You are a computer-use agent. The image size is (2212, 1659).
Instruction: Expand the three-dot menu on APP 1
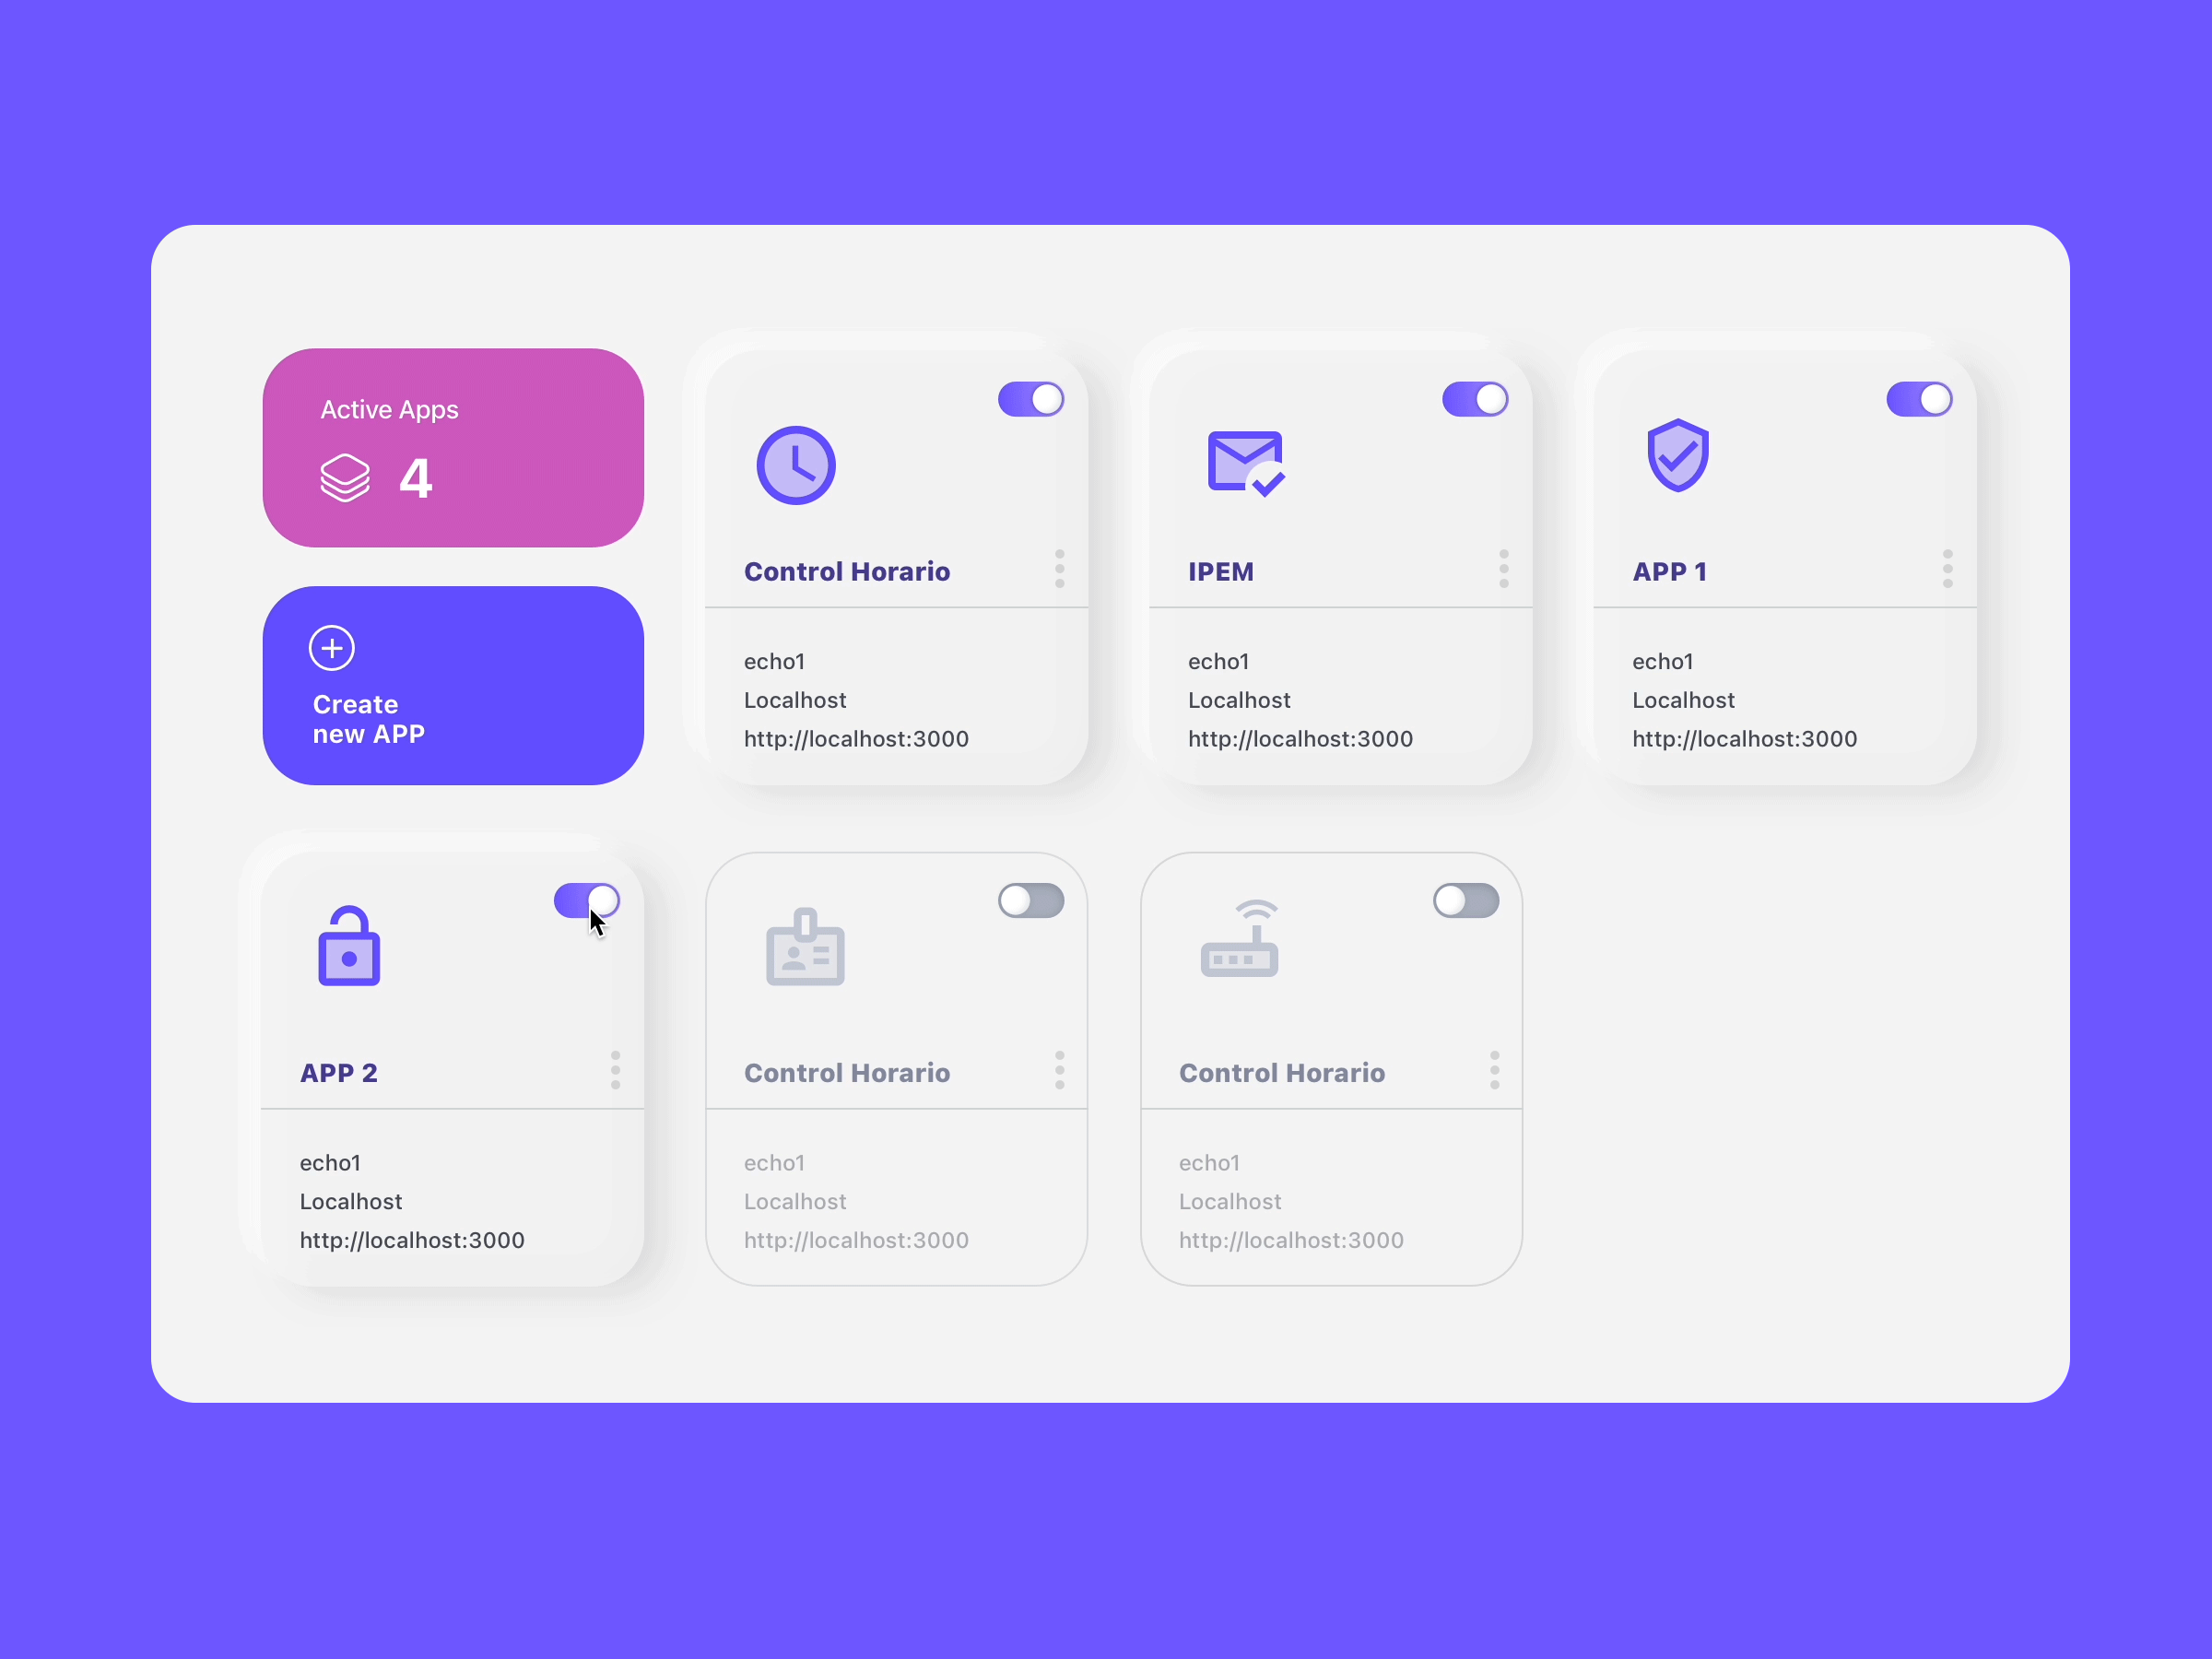point(1949,570)
